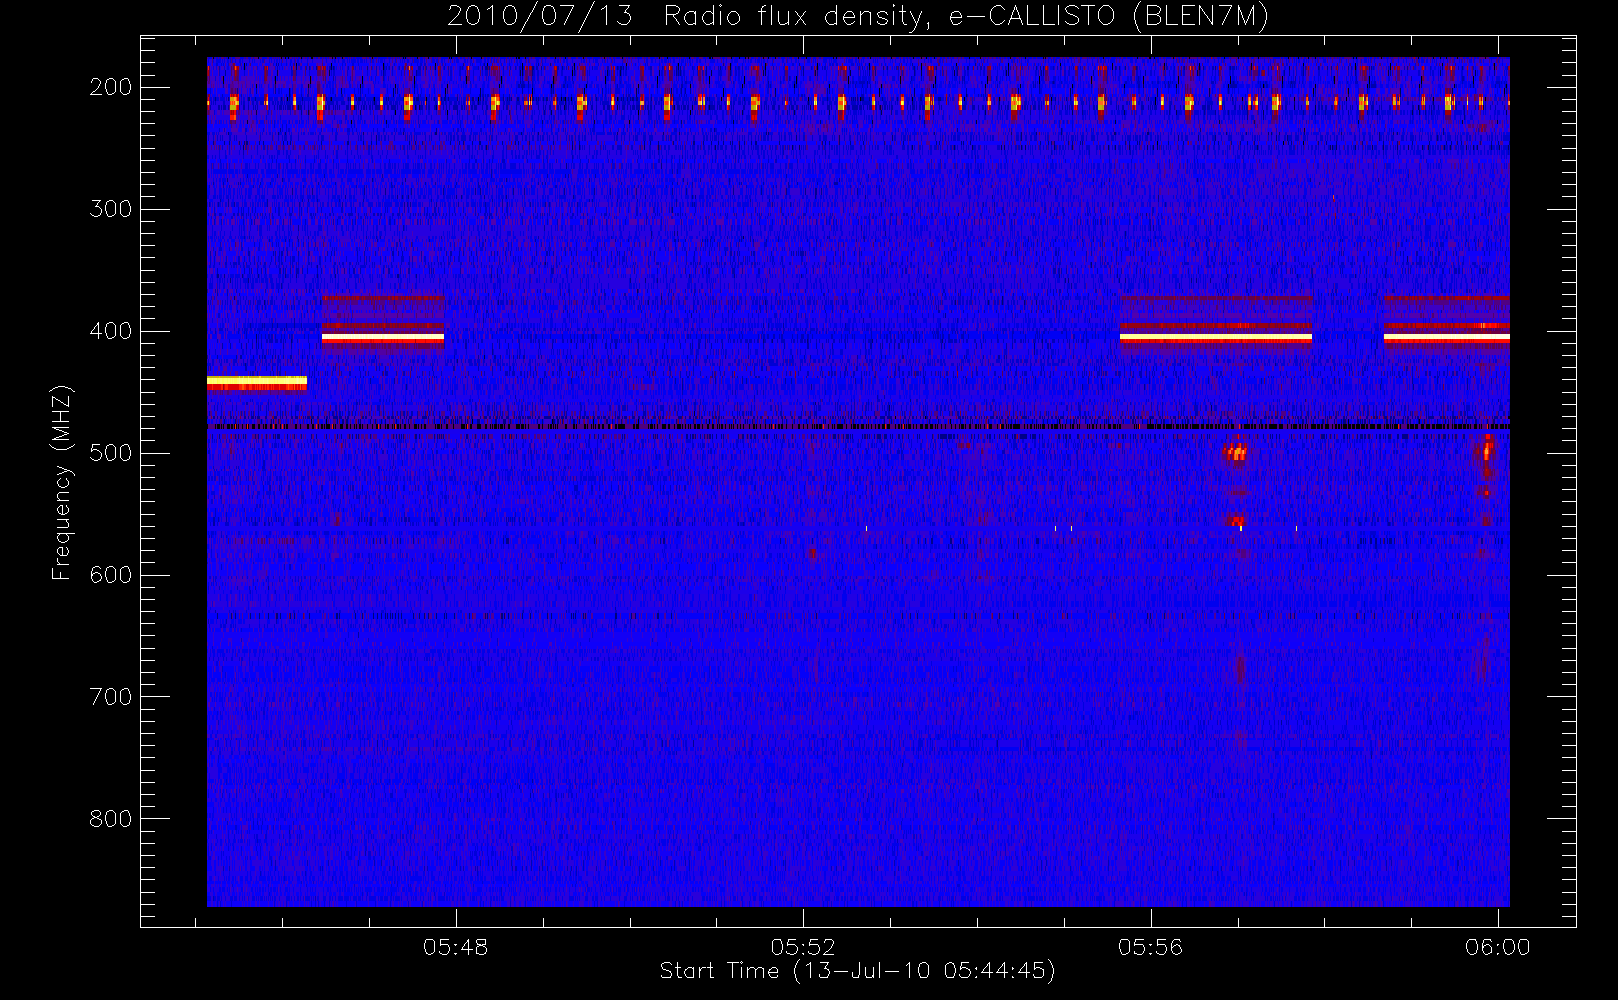Click the '05:52' time tick label
Viewport: 1618px width, 1000px height.
tap(803, 947)
